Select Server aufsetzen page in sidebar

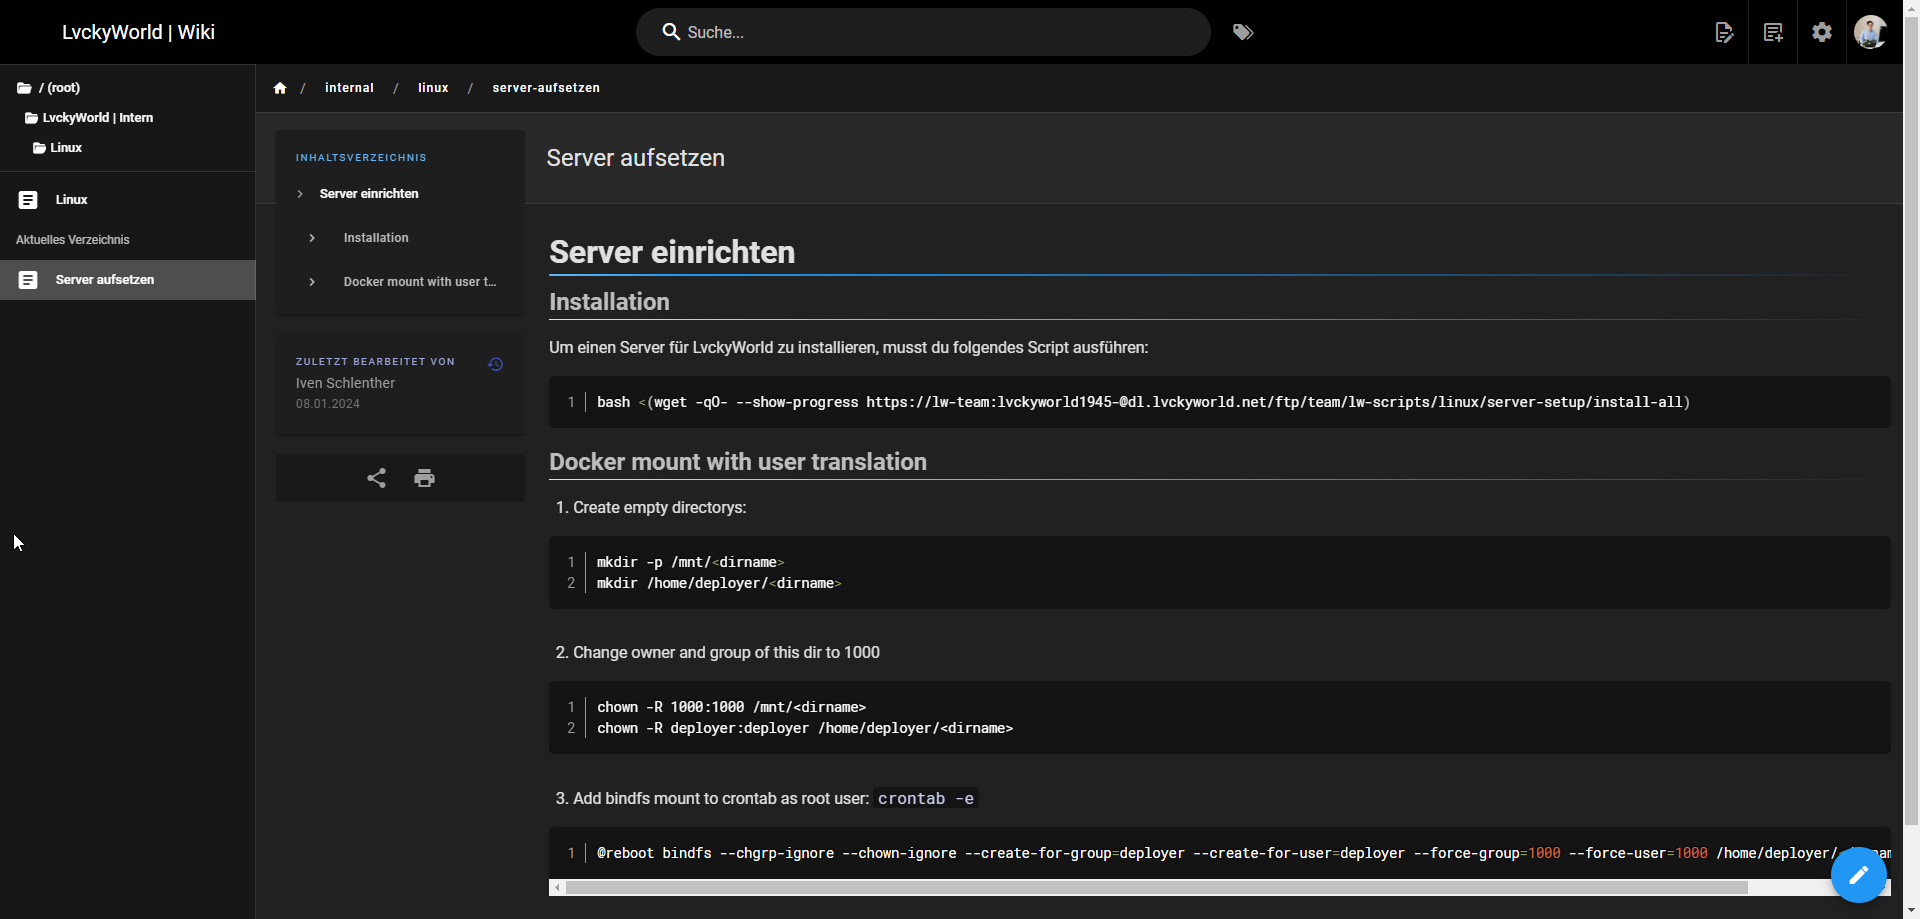105,280
